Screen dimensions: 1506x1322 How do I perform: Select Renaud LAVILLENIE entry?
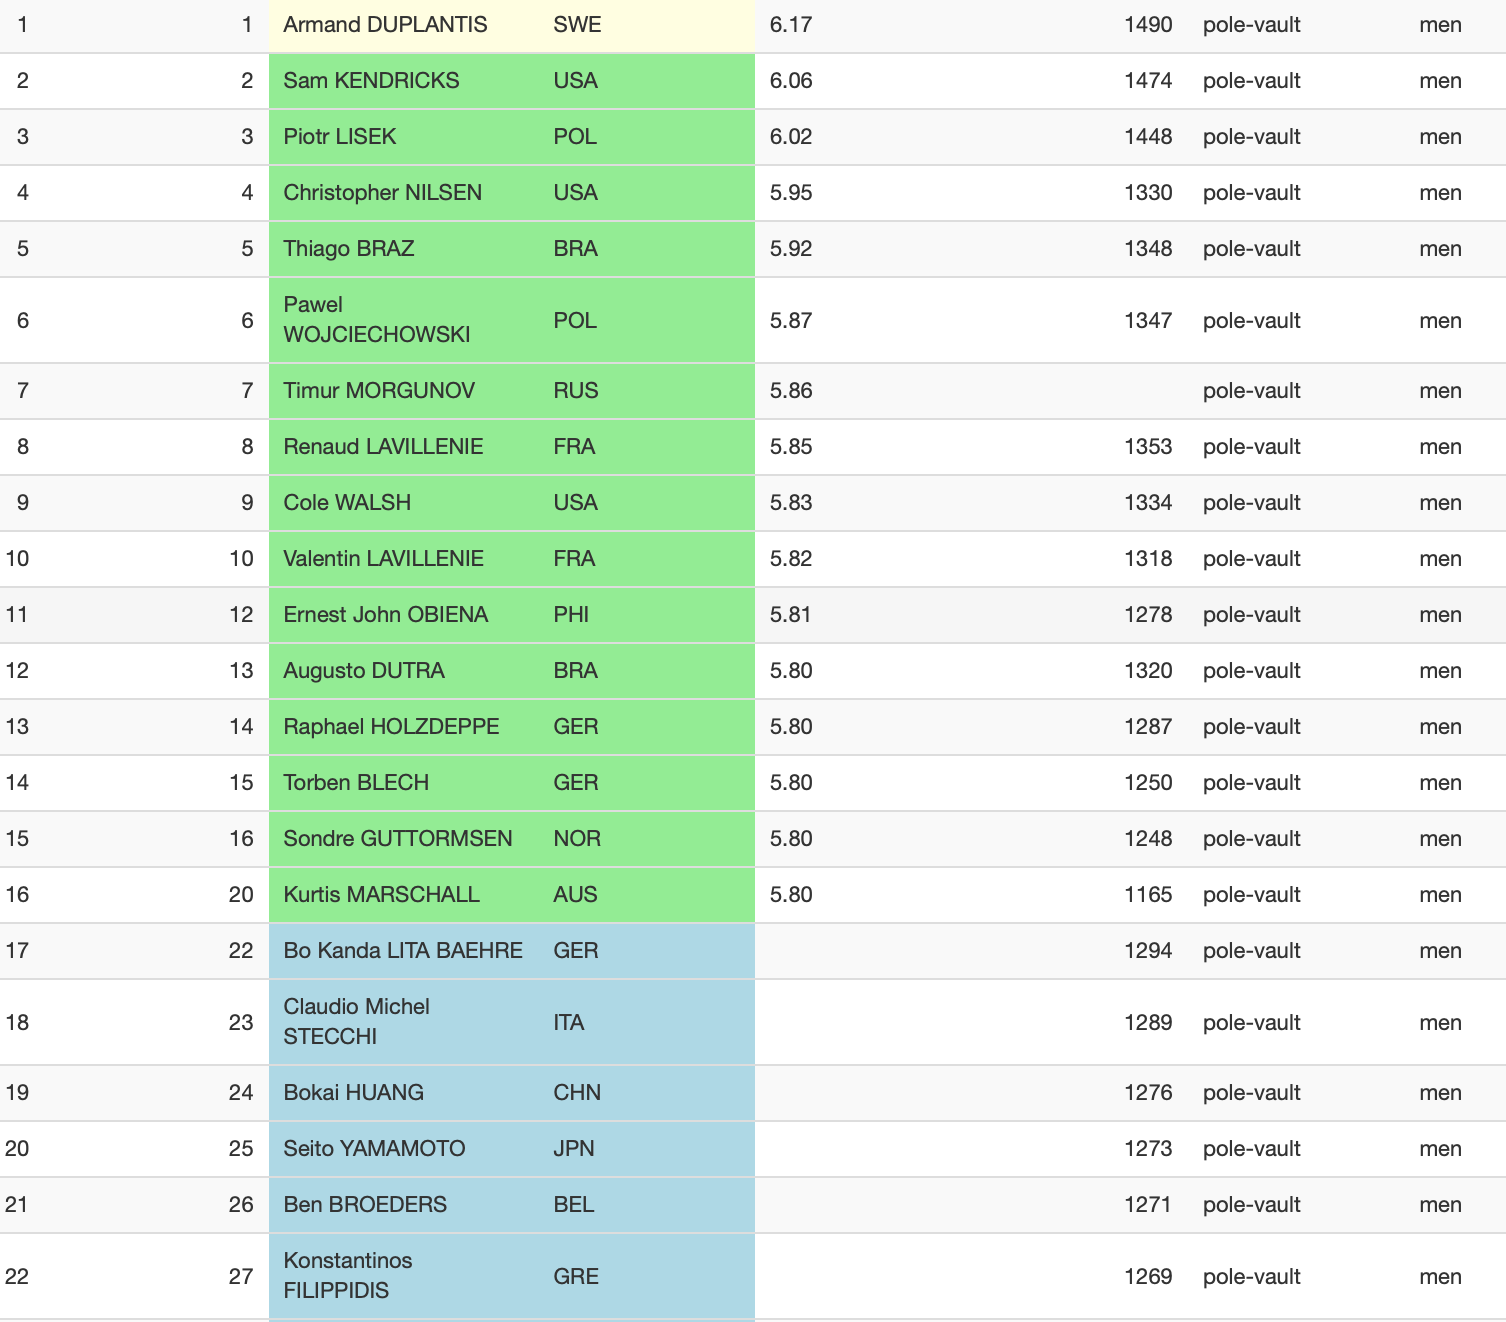(383, 447)
